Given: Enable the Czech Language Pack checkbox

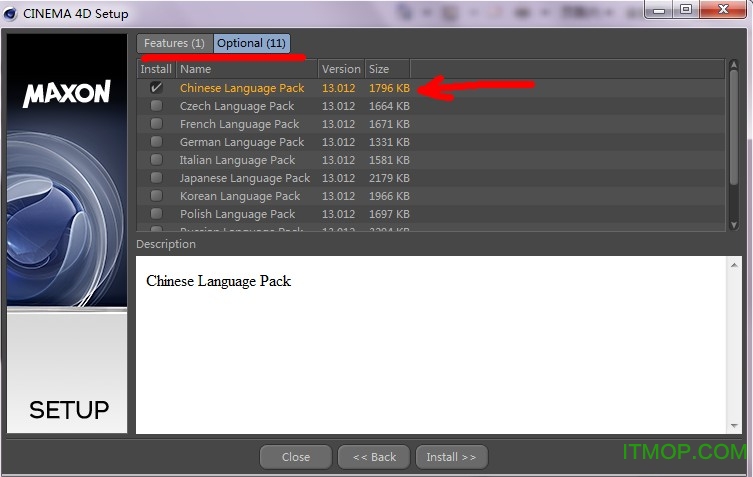Looking at the screenshot, I should [x=156, y=106].
